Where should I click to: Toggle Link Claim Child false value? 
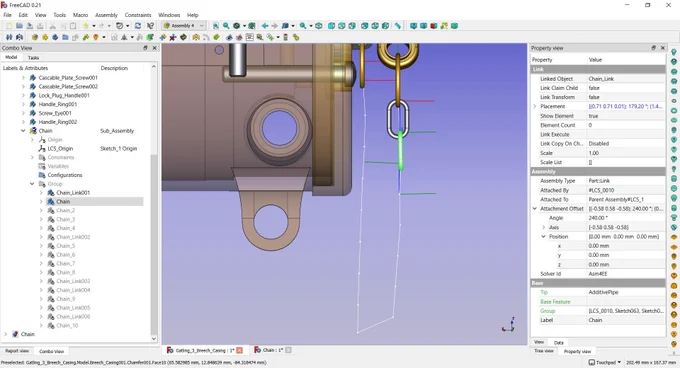pyautogui.click(x=626, y=88)
